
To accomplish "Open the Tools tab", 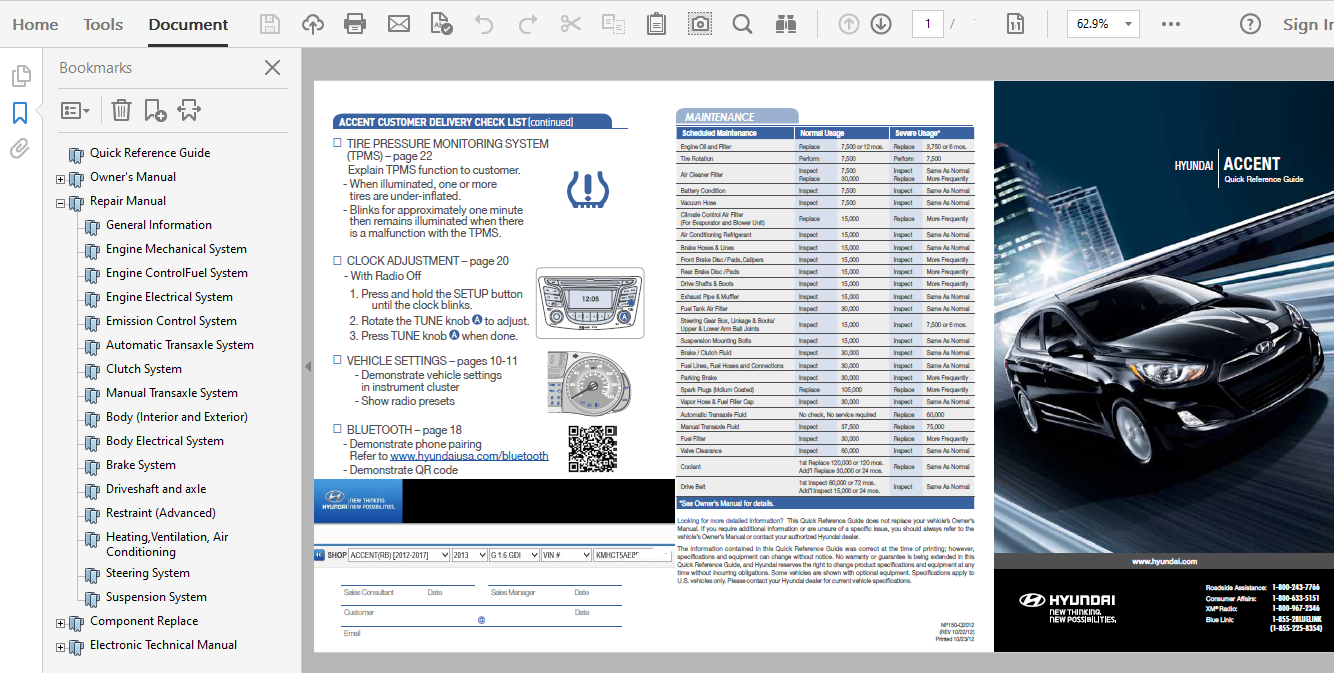I will pos(103,24).
